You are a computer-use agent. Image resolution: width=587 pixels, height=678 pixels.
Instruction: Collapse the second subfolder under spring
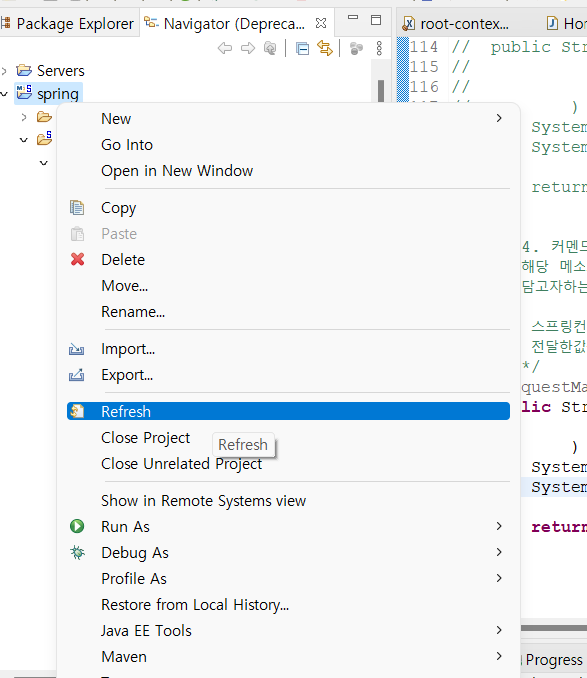point(24,140)
